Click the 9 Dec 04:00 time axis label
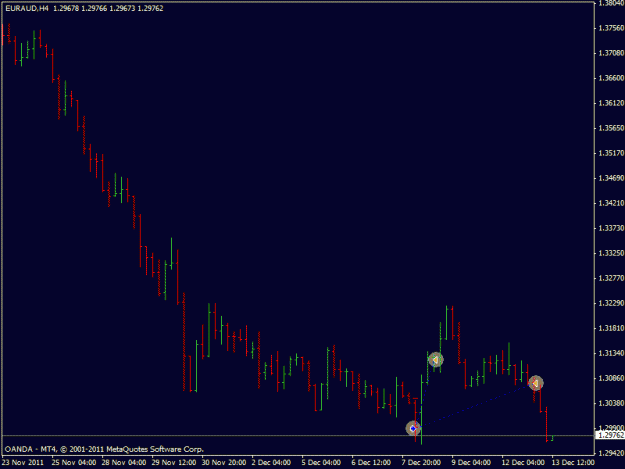 [471, 463]
